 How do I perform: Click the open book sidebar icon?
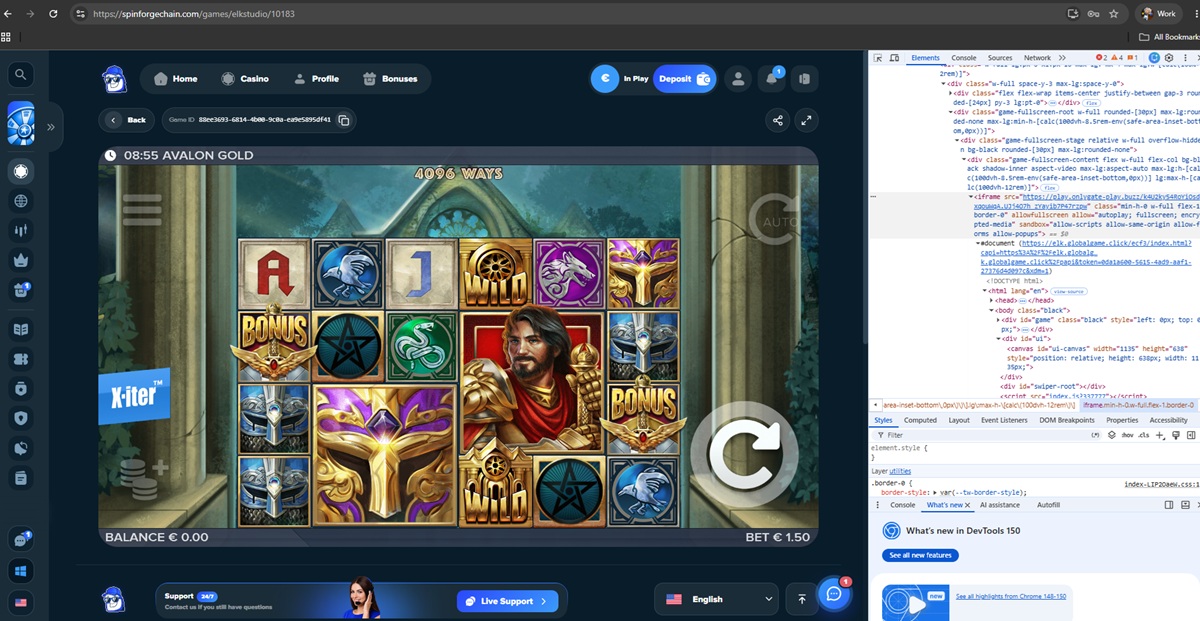coord(21,329)
